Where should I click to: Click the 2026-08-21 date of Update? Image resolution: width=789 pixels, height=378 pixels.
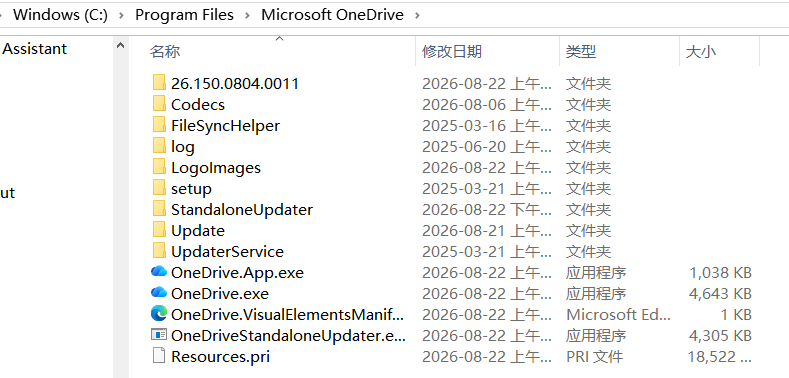(487, 231)
